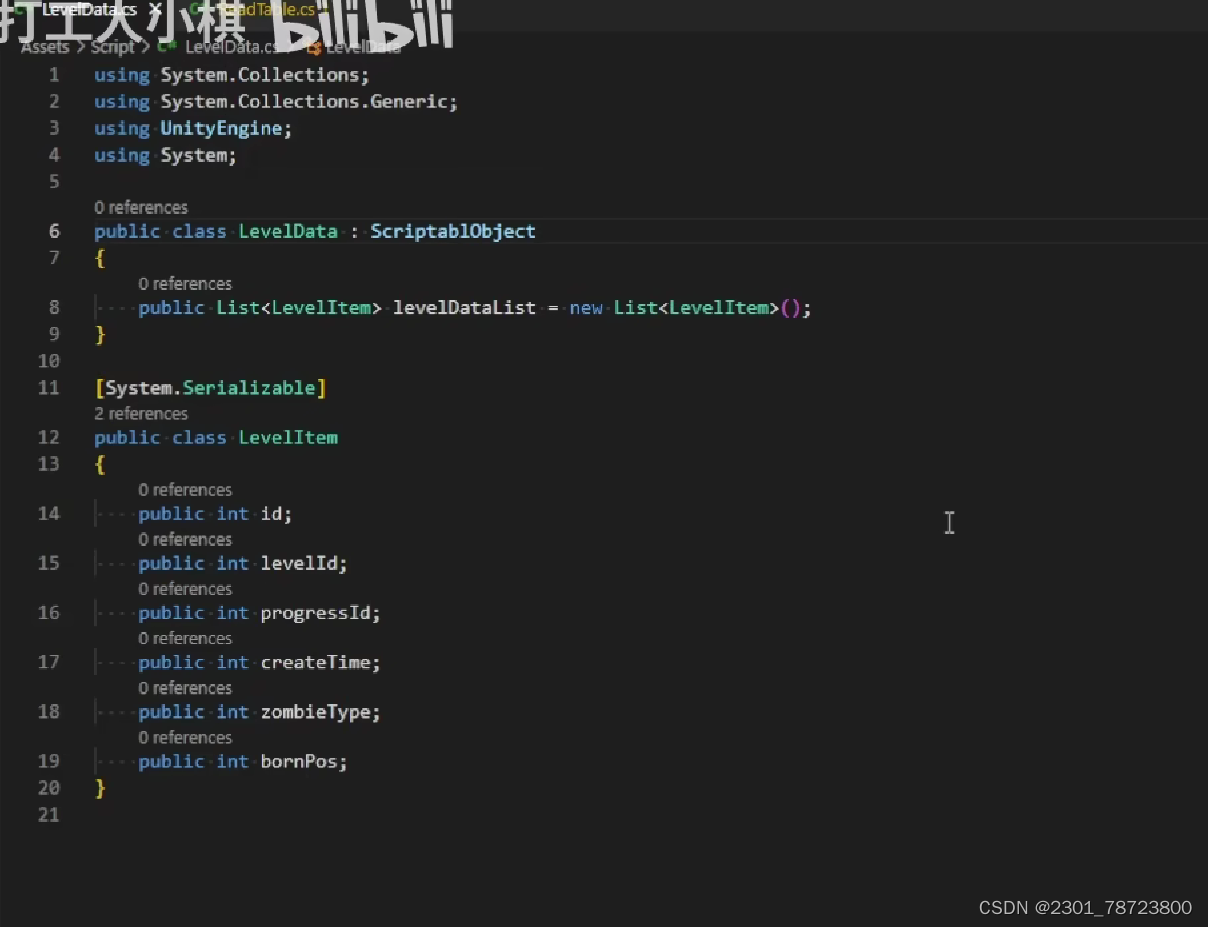Click the unsaved changes dot on ReadTable.cs tab

point(327,10)
